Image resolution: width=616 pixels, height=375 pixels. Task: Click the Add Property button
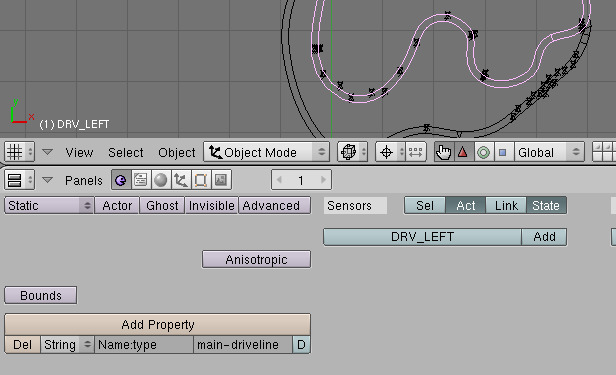(158, 324)
